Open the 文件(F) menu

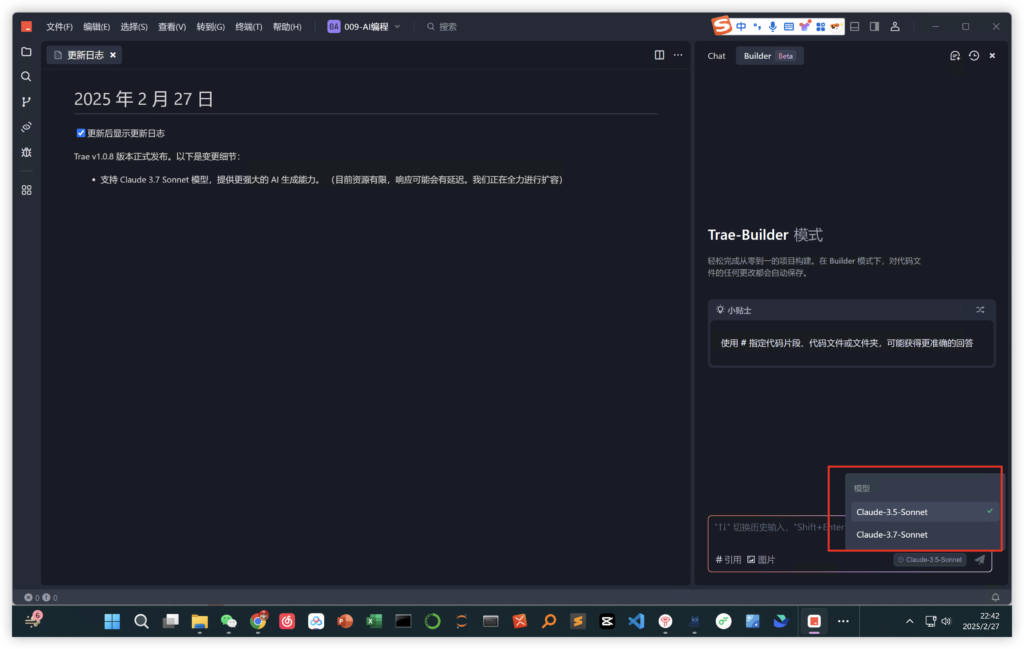tap(59, 27)
